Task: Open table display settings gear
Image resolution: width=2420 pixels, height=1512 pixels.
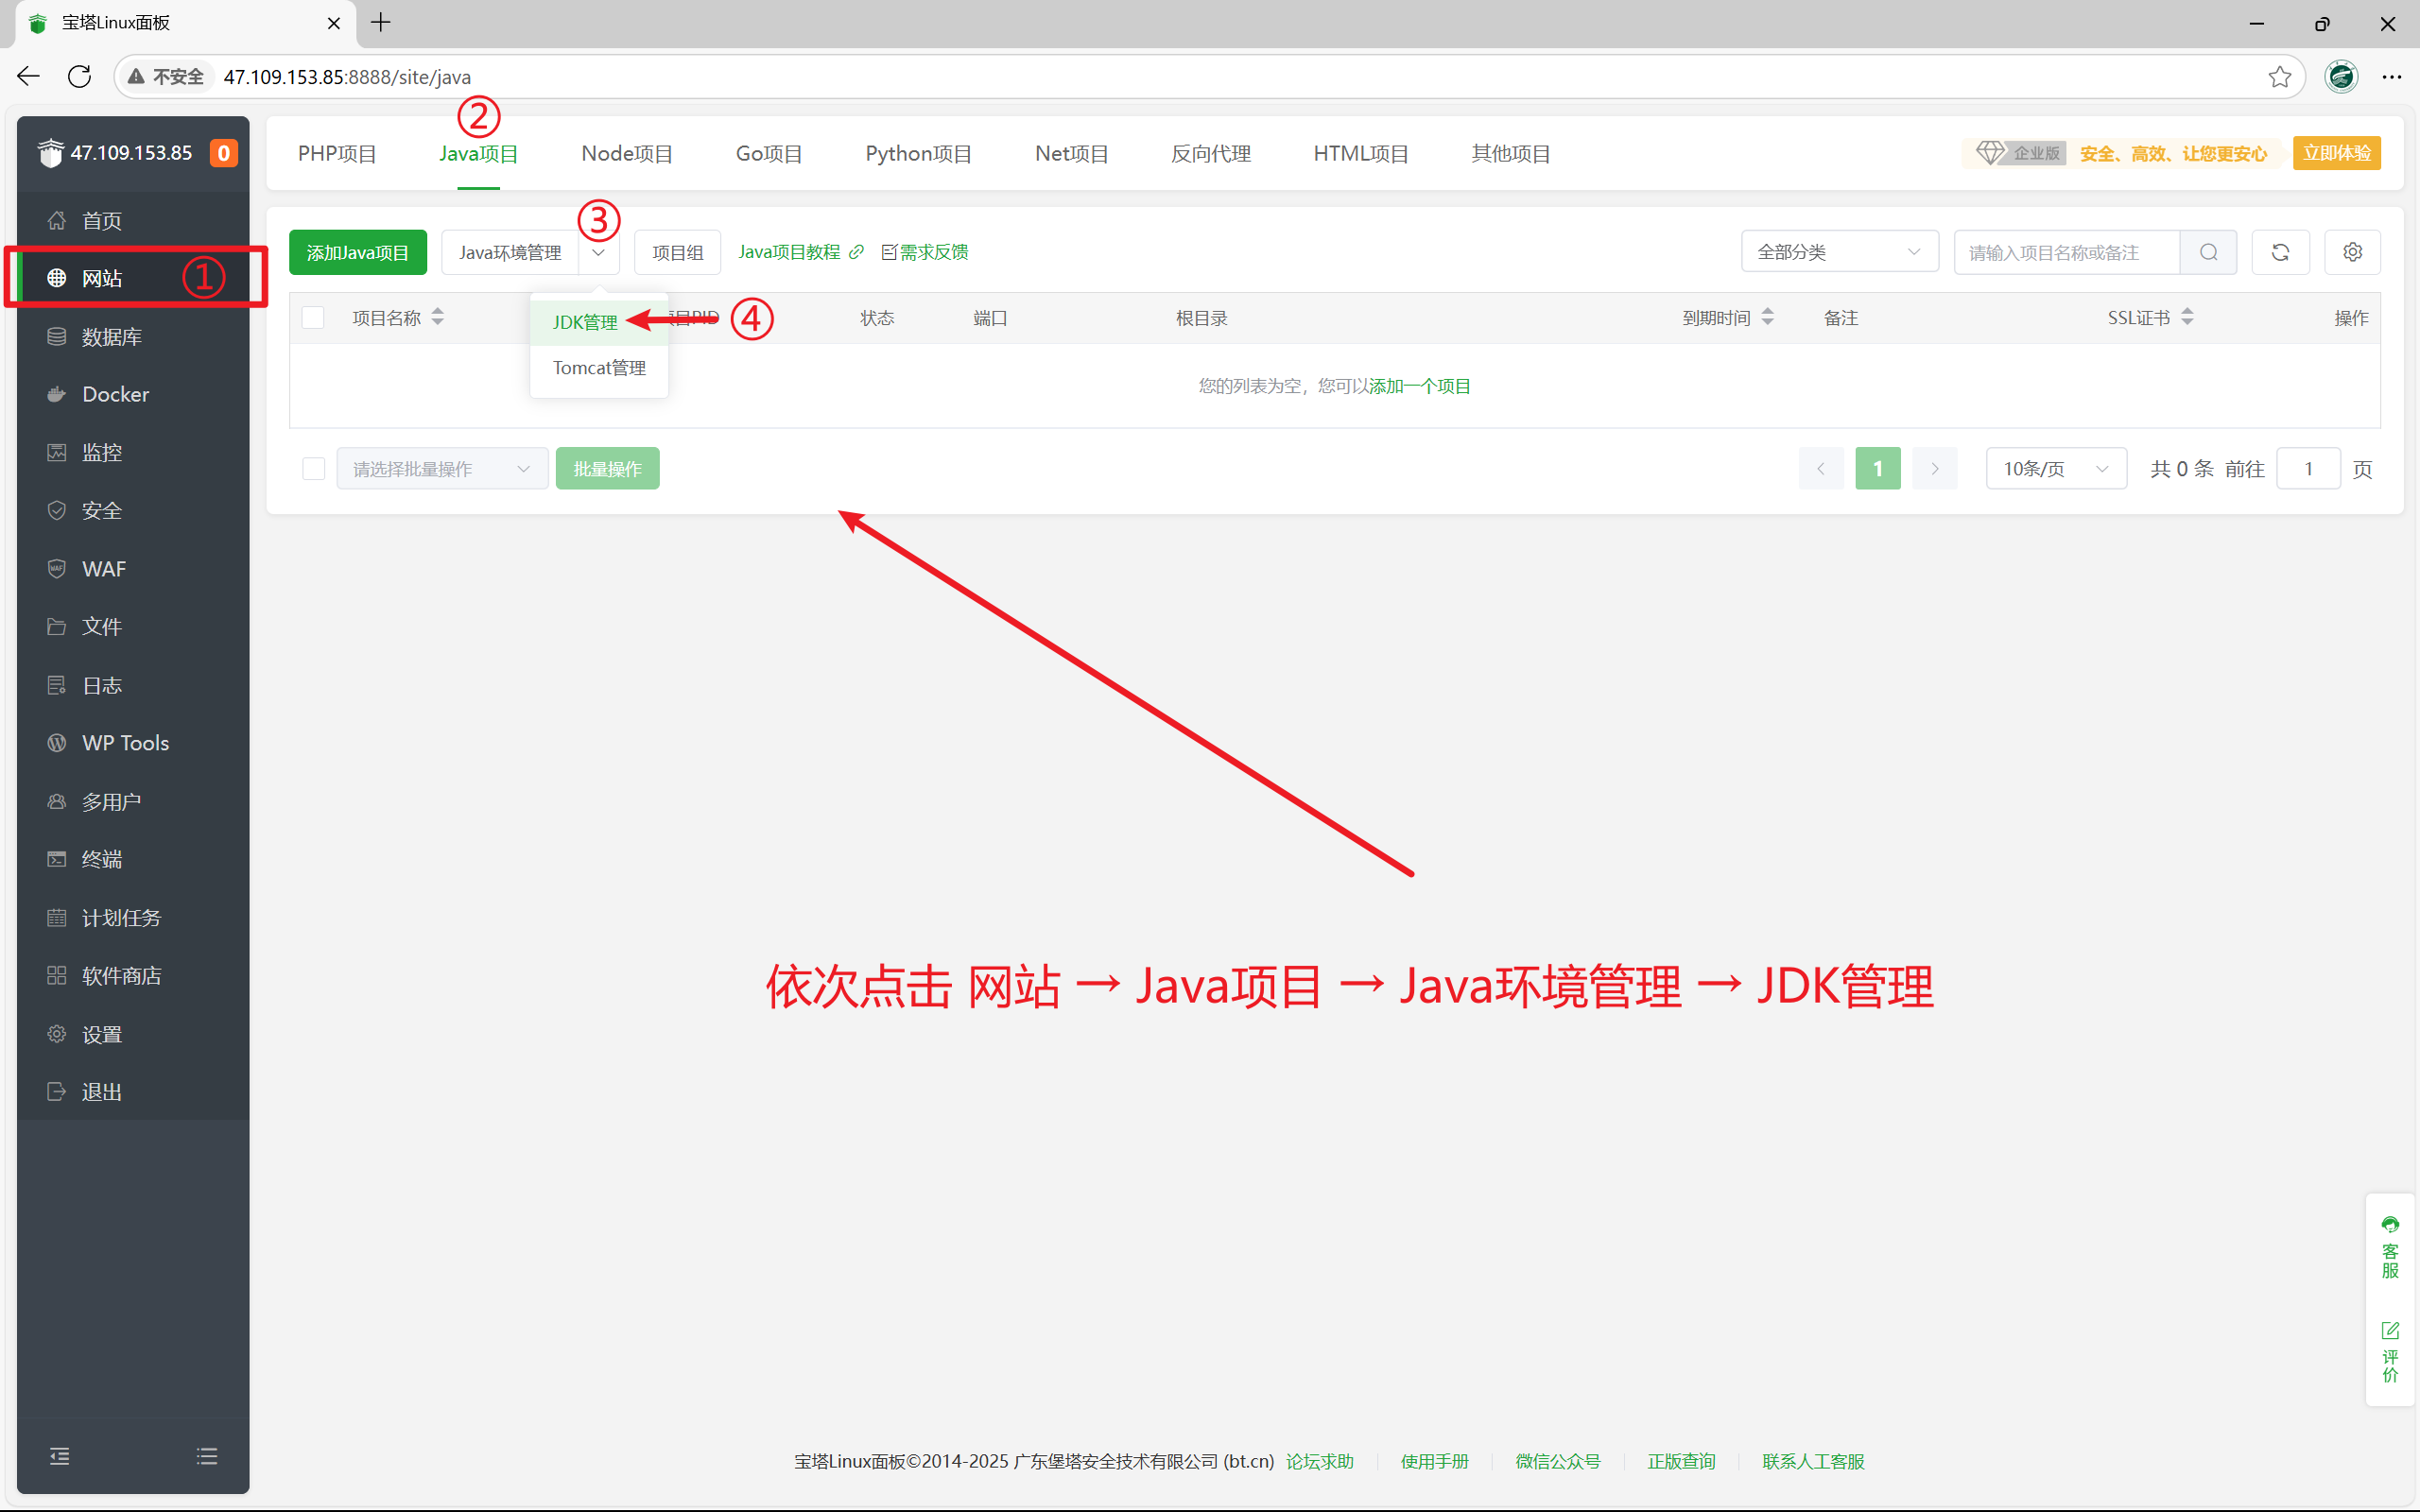Action: point(2352,251)
